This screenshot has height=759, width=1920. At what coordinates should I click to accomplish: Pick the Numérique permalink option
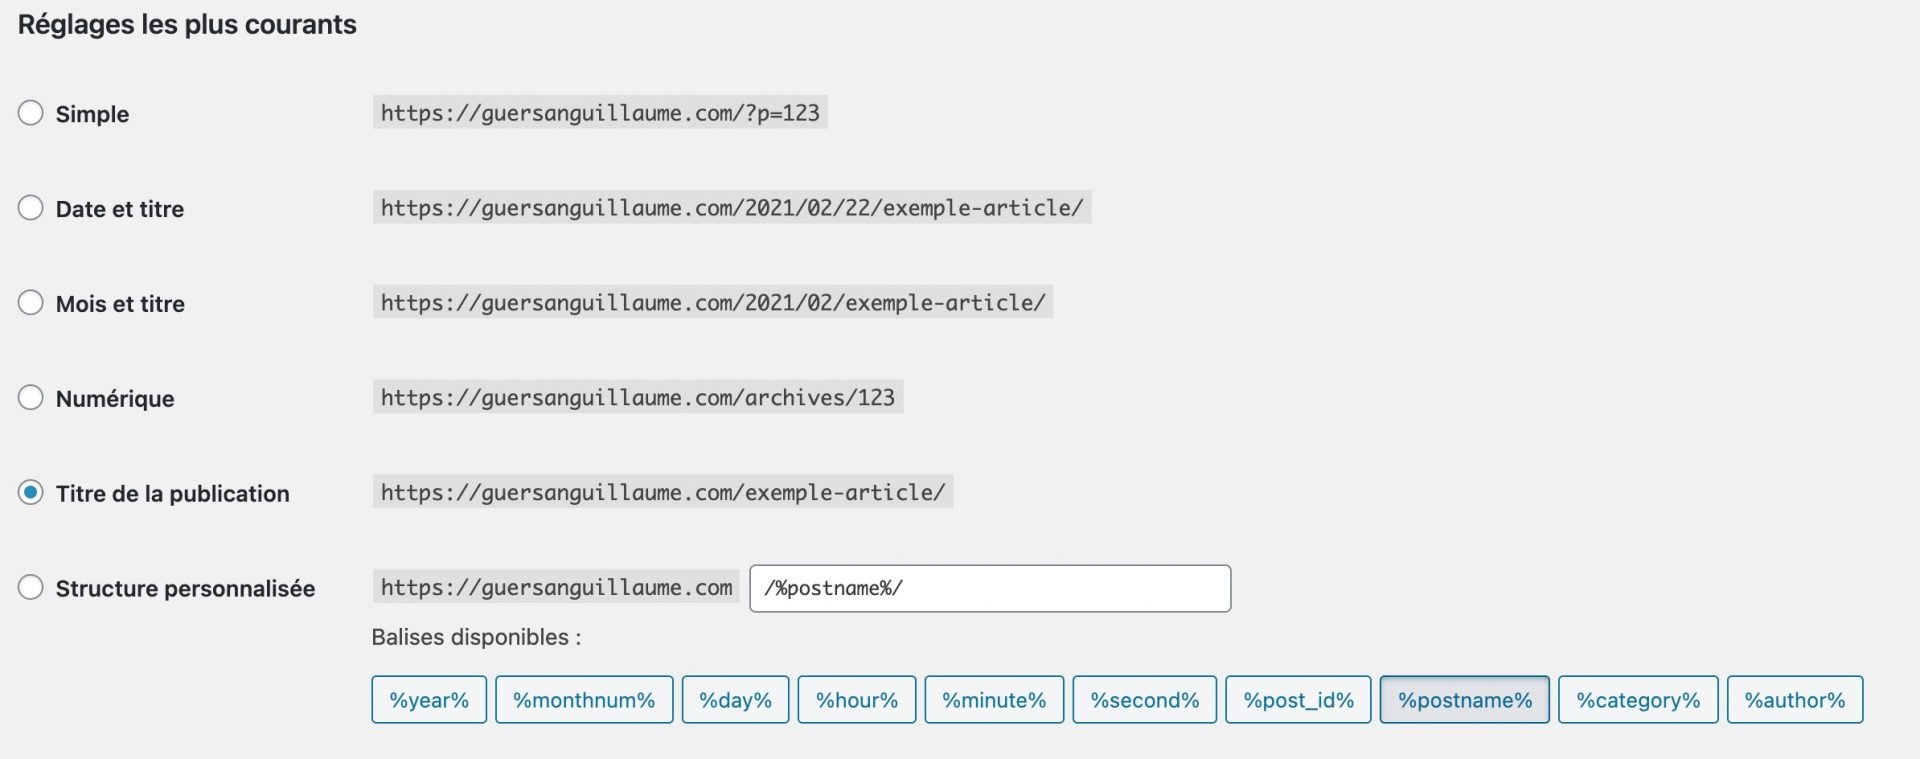(x=31, y=398)
